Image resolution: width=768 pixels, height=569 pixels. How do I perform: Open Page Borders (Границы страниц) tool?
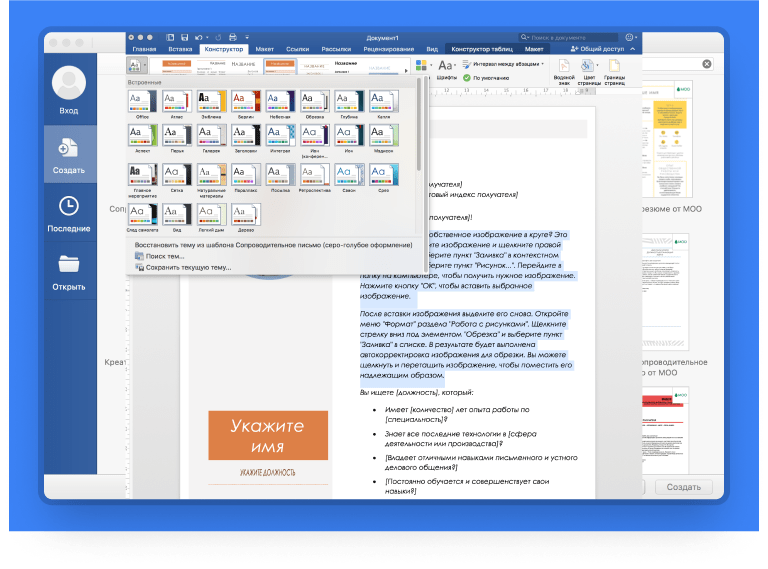(x=613, y=66)
